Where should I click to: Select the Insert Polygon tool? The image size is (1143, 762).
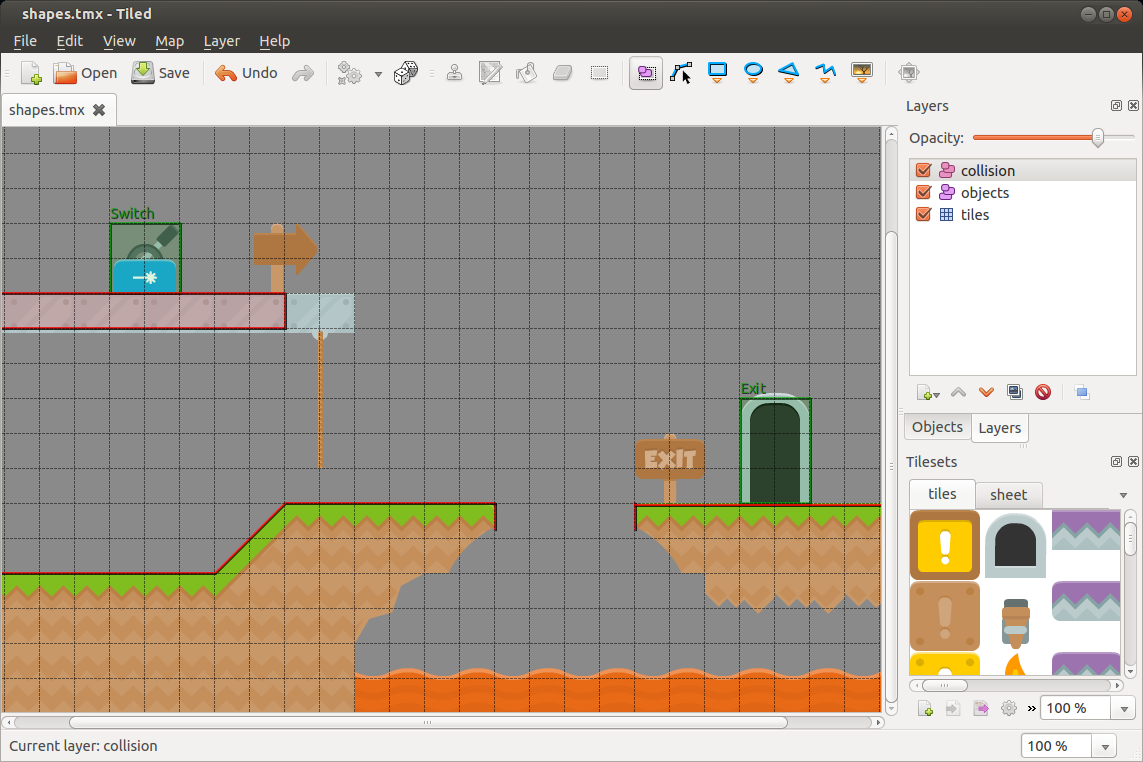(x=788, y=72)
